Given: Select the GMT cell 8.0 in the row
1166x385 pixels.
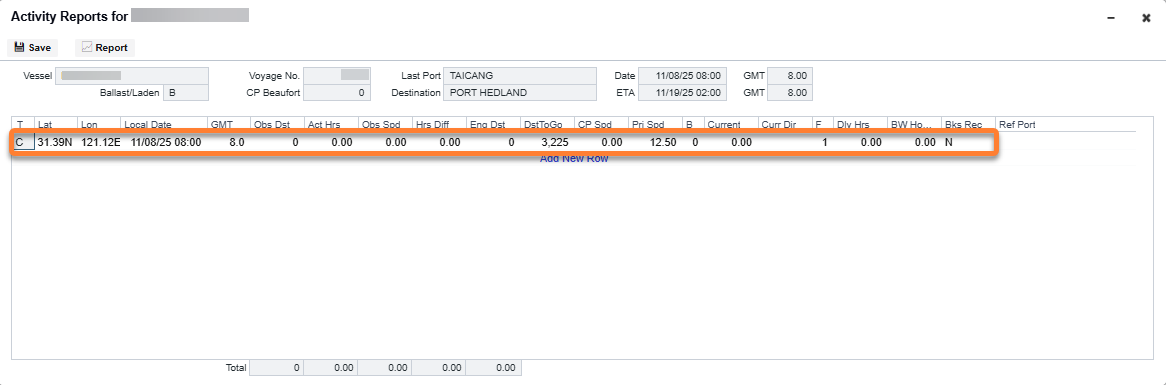Looking at the screenshot, I should click(229, 142).
